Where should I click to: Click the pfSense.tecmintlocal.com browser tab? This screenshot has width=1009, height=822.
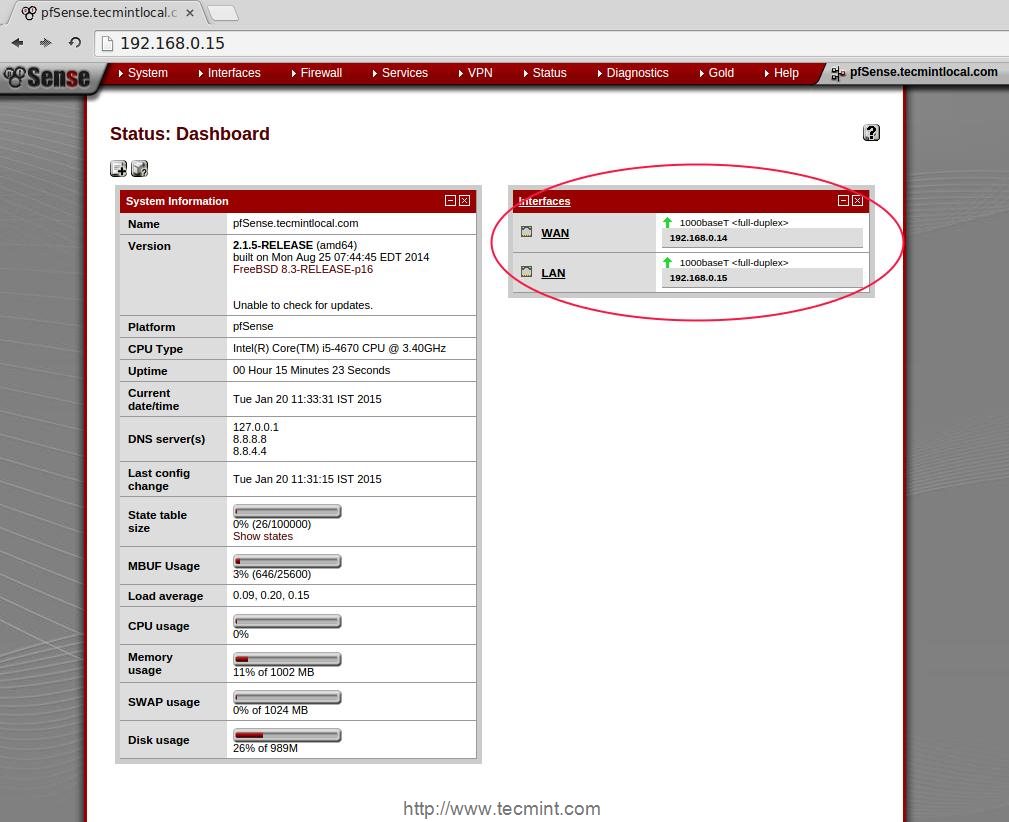coord(106,13)
